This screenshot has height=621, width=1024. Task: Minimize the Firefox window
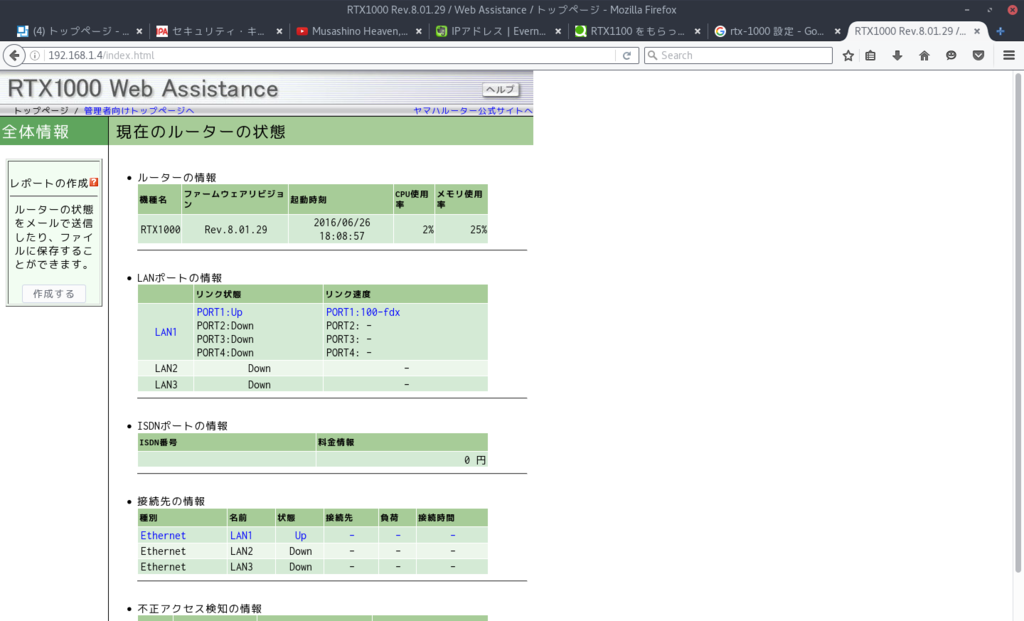point(967,10)
